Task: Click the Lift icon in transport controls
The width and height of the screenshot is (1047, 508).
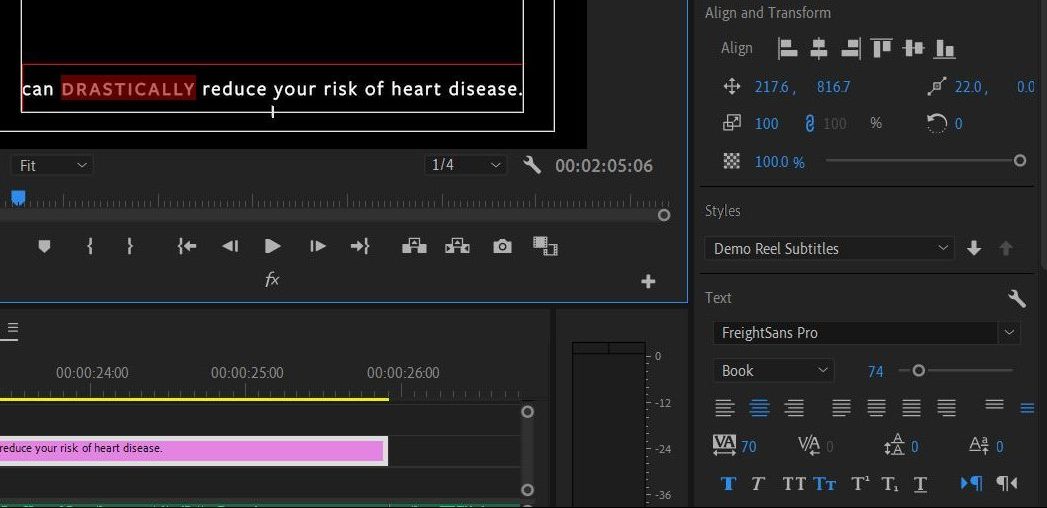Action: coord(414,246)
